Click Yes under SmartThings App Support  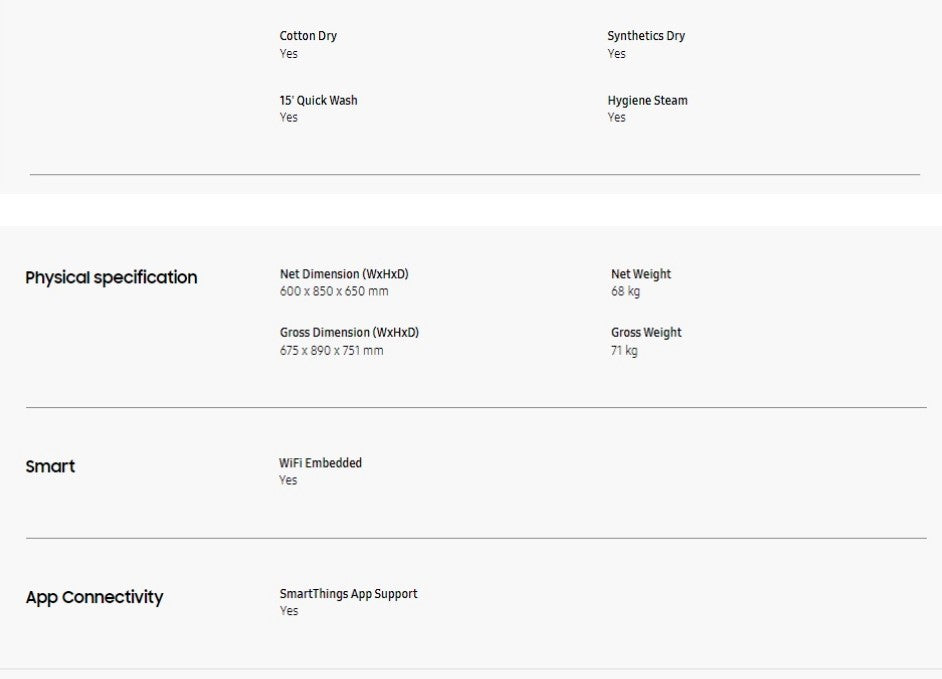coord(288,611)
